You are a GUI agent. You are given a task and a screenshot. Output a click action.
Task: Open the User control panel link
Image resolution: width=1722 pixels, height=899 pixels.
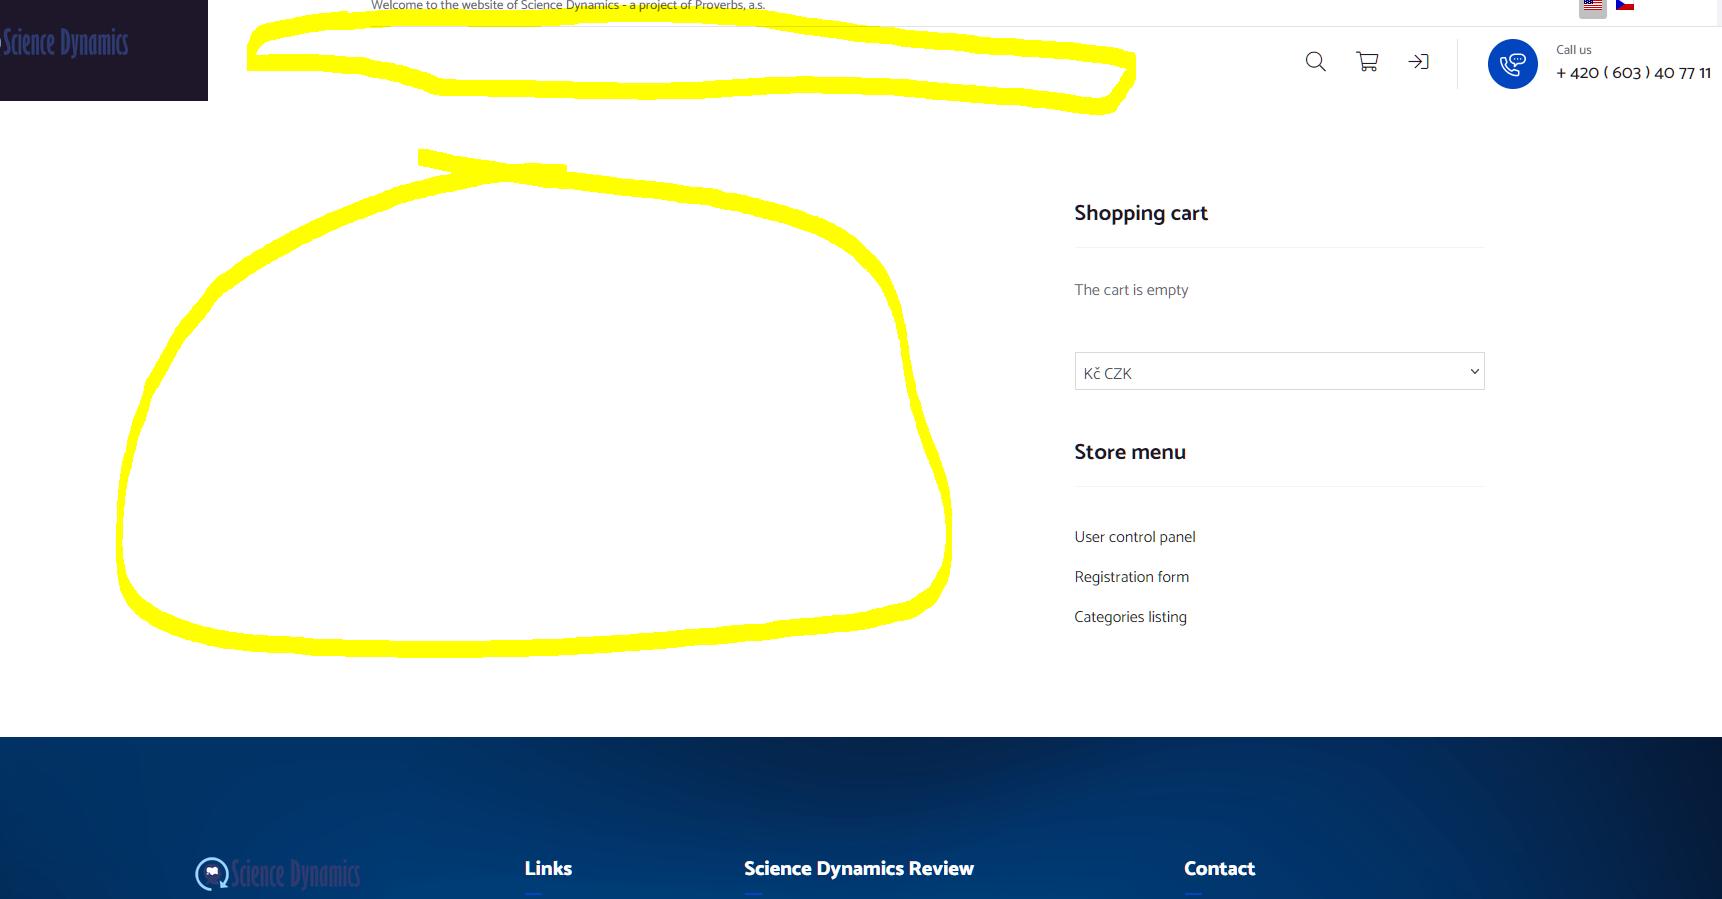tap(1135, 537)
